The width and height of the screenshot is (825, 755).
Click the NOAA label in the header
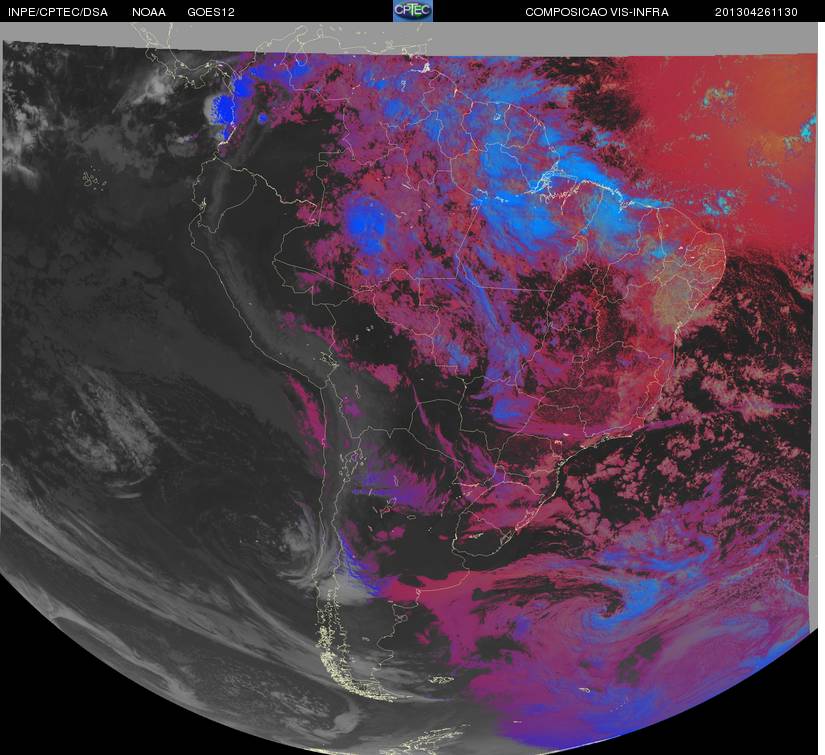[149, 12]
